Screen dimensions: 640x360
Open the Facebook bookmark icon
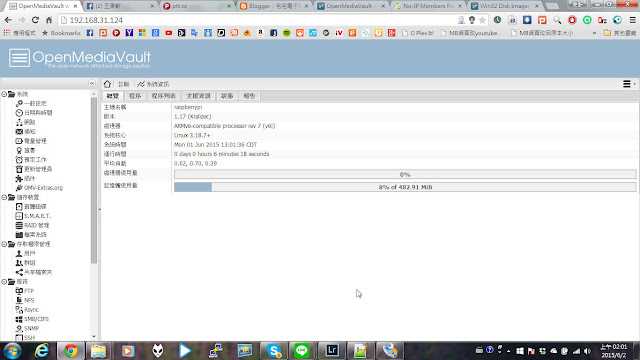pos(90,33)
